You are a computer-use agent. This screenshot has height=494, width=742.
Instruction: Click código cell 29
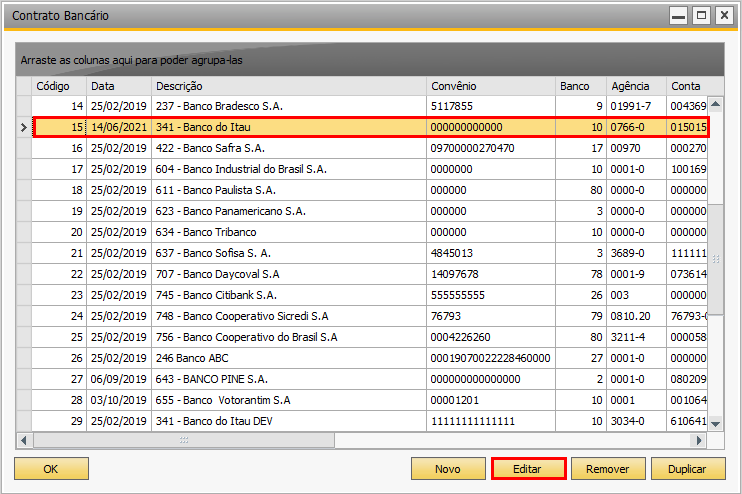click(x=59, y=421)
